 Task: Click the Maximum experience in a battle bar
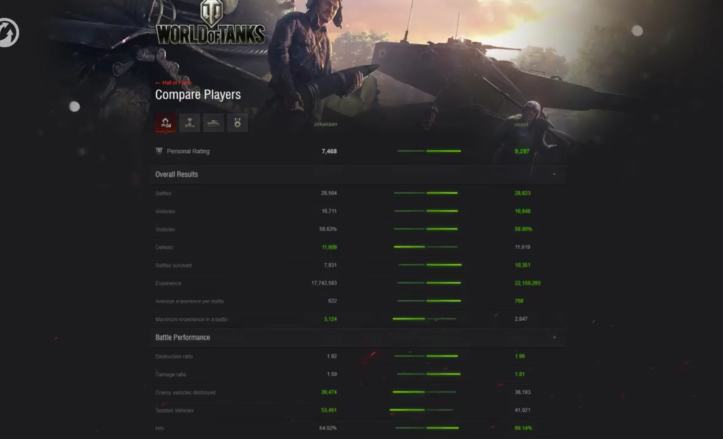[x=426, y=319]
